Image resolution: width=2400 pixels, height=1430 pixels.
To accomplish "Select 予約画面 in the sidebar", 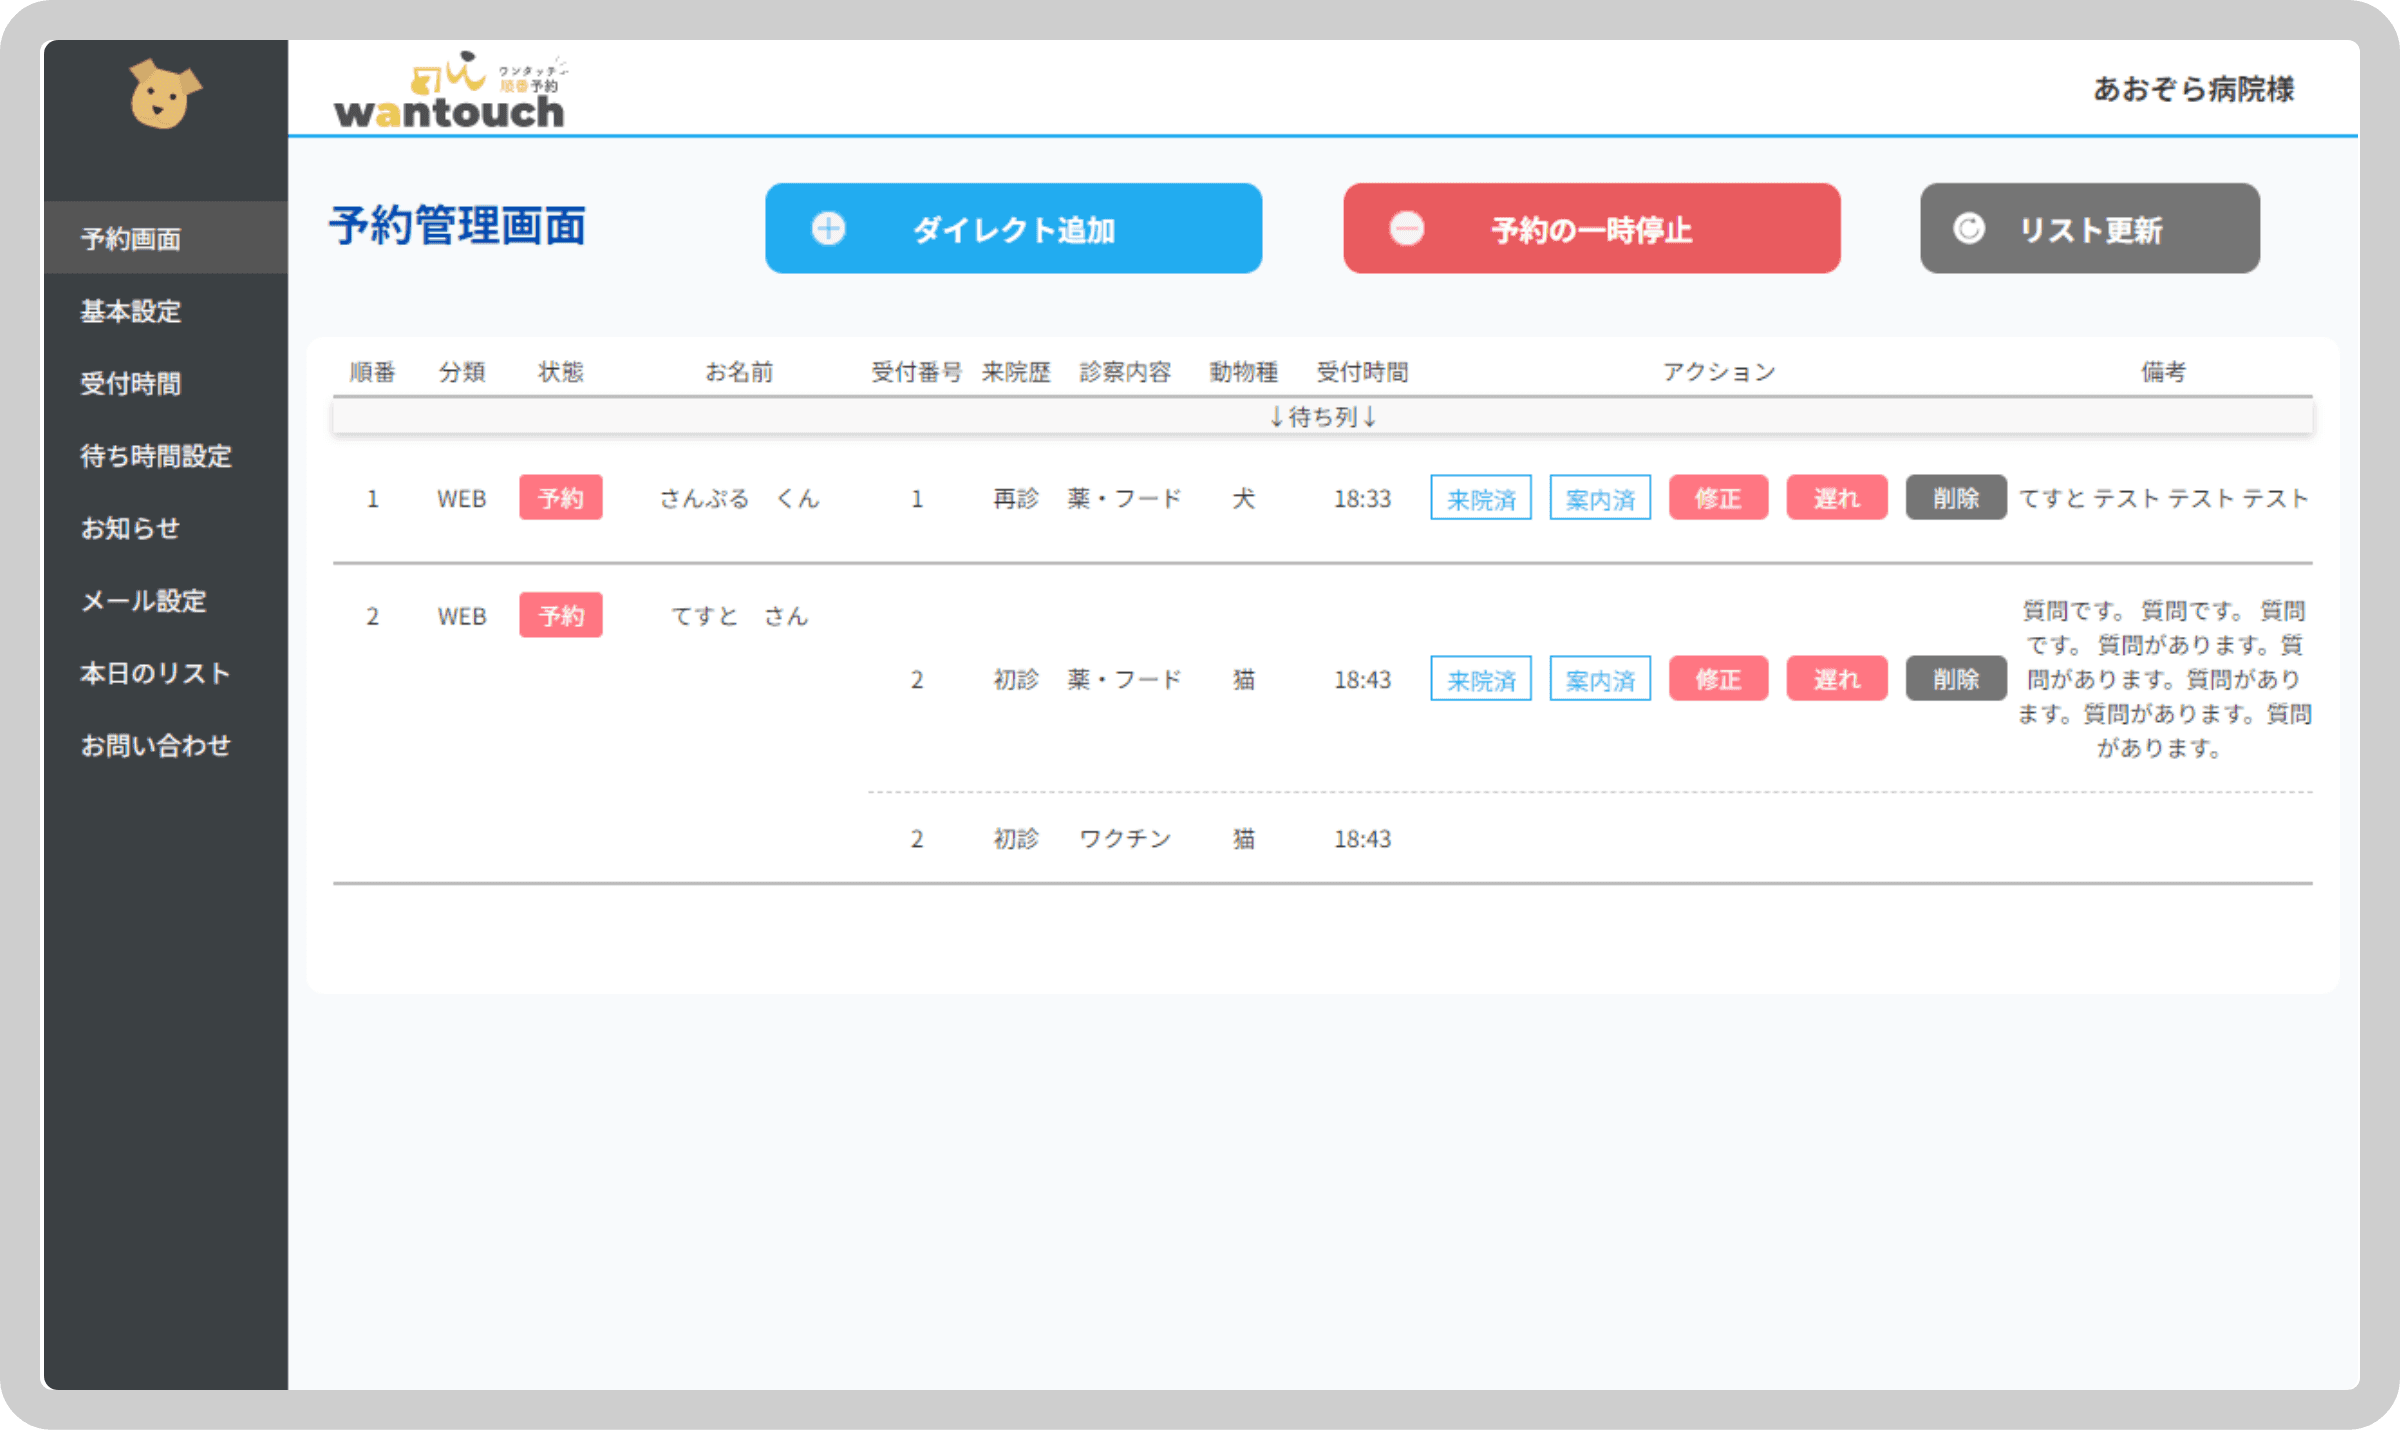I will coord(131,239).
